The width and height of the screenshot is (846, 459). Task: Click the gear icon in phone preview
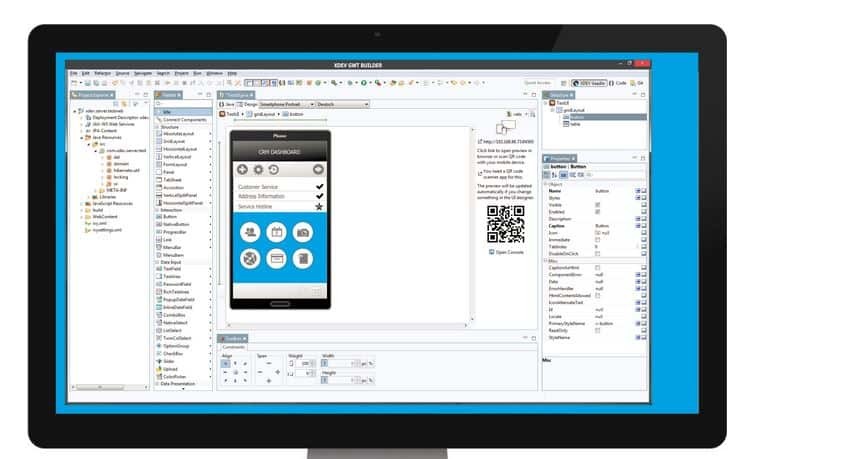click(x=257, y=170)
